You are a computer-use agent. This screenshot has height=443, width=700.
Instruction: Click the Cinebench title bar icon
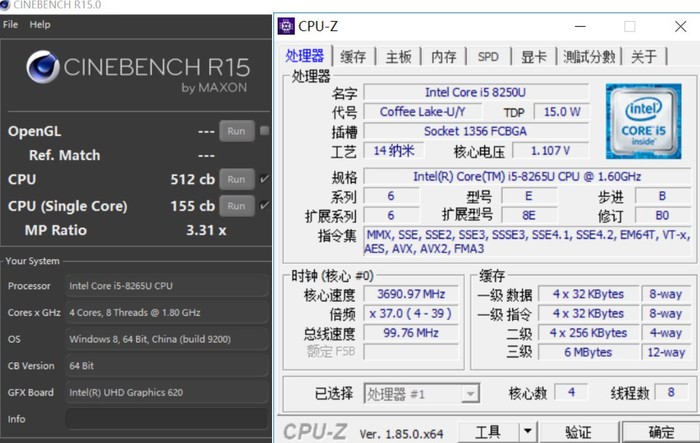coord(4,5)
